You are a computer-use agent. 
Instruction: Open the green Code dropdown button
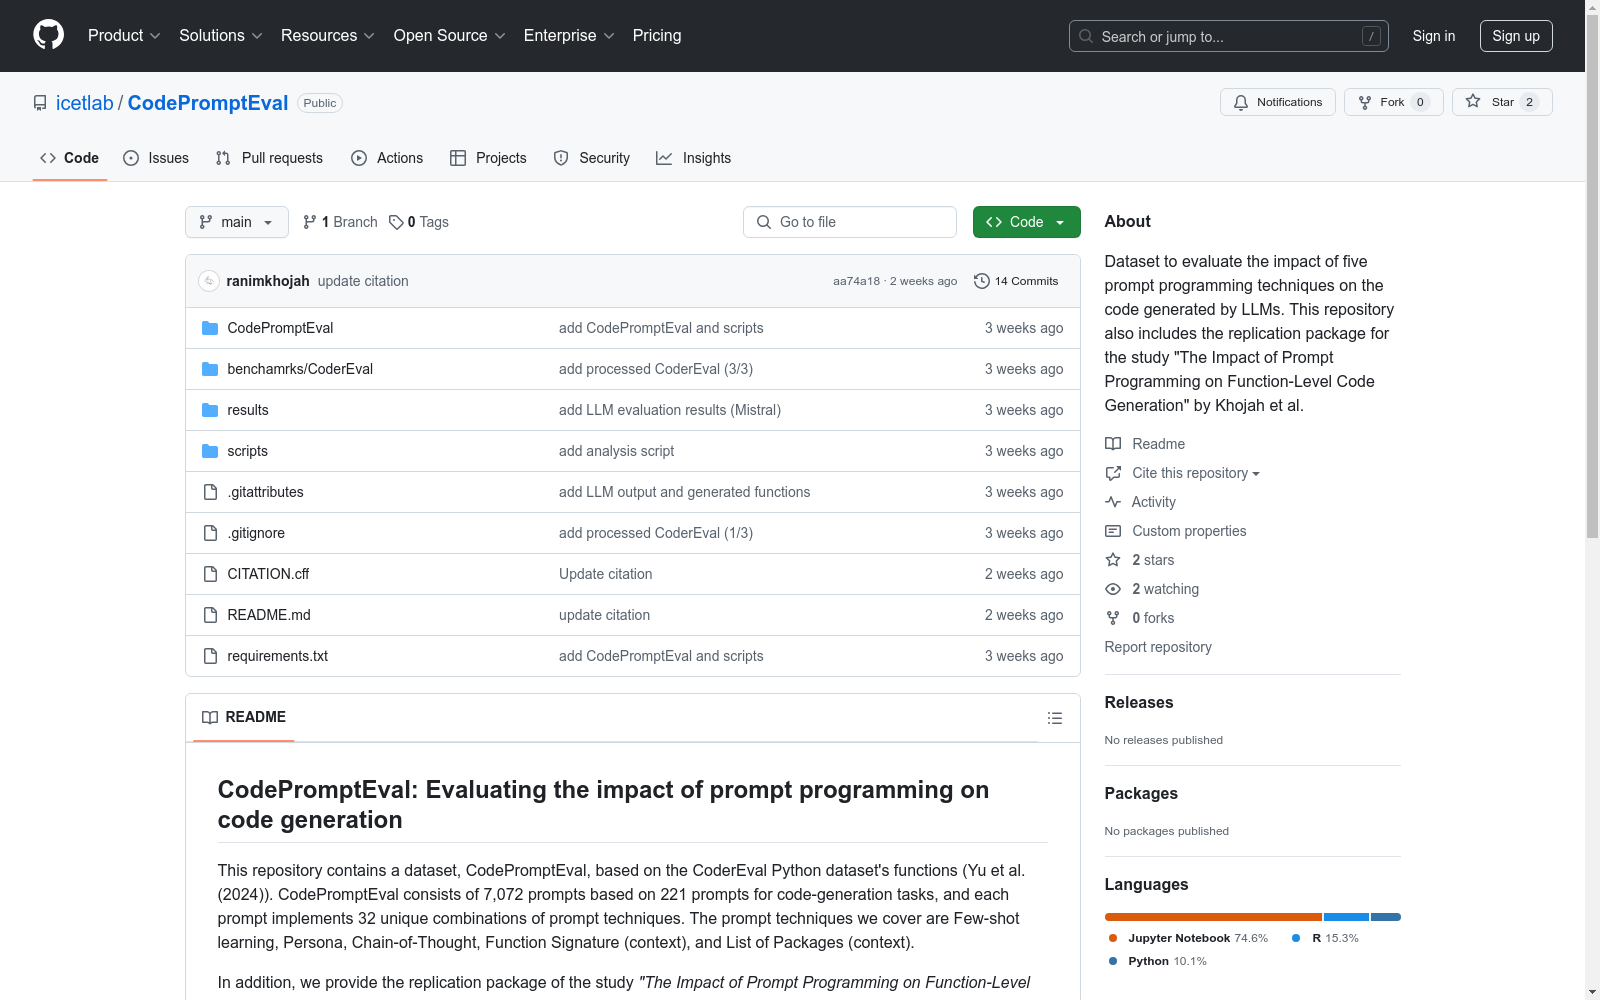click(1026, 222)
